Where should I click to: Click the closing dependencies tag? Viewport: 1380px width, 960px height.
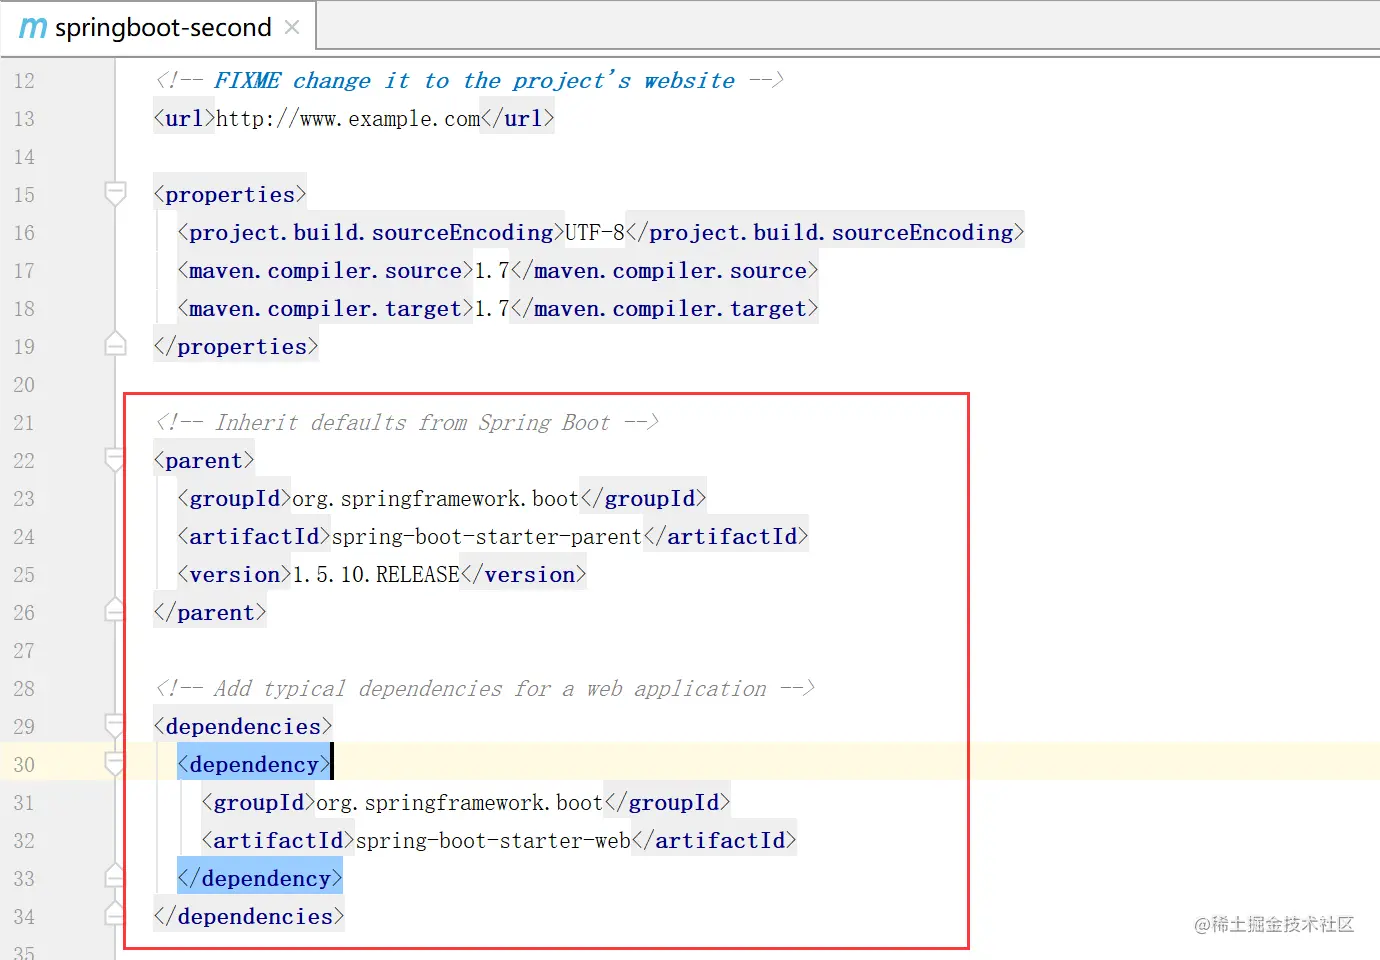249,917
